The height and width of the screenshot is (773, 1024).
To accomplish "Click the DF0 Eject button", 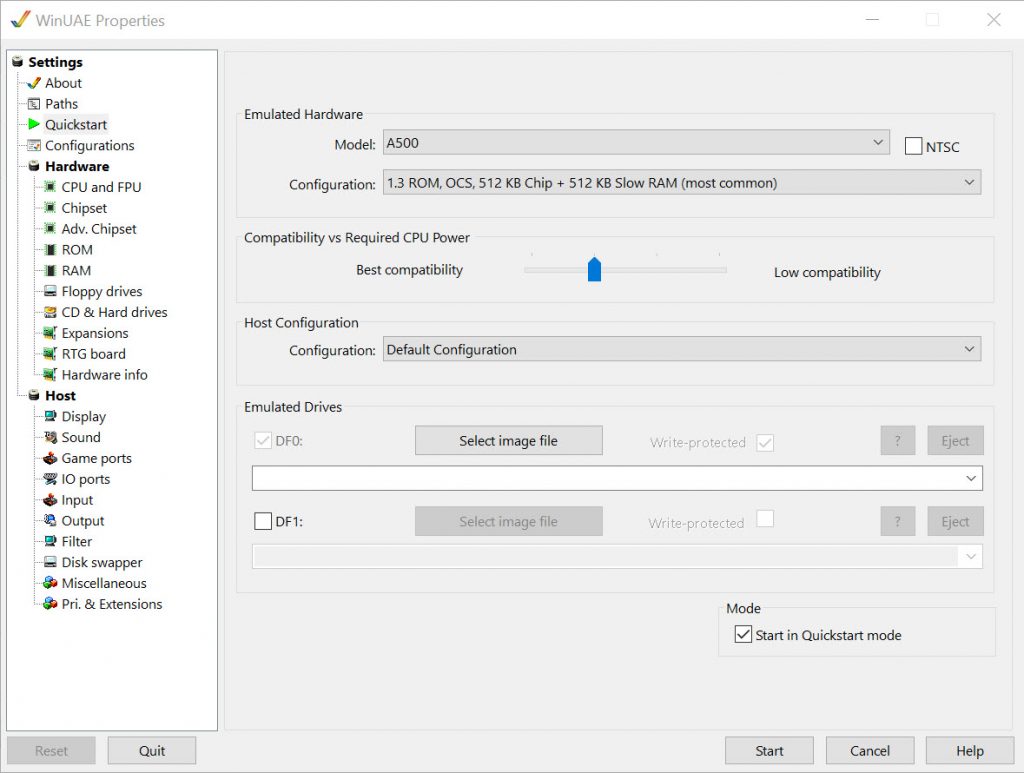I will [955, 441].
